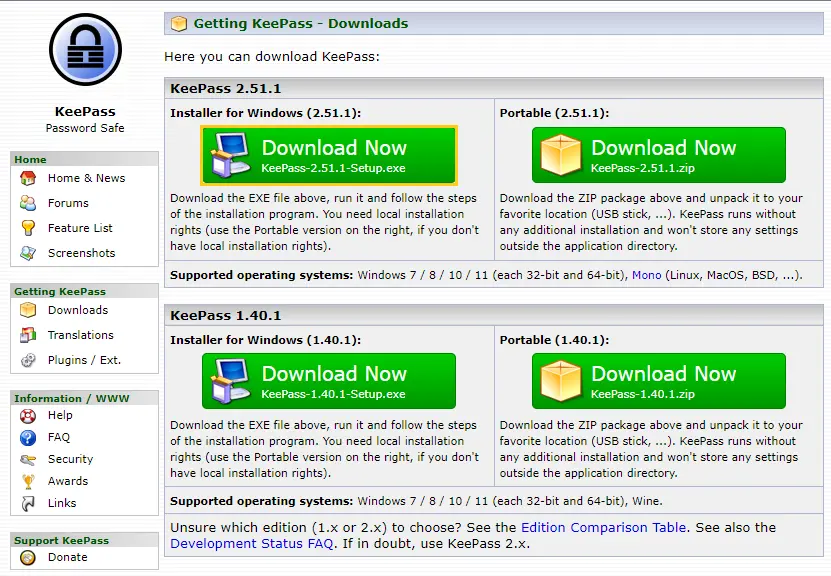Click the question mark icon beside FAQ
This screenshot has height=576, width=831.
pyautogui.click(x=28, y=438)
